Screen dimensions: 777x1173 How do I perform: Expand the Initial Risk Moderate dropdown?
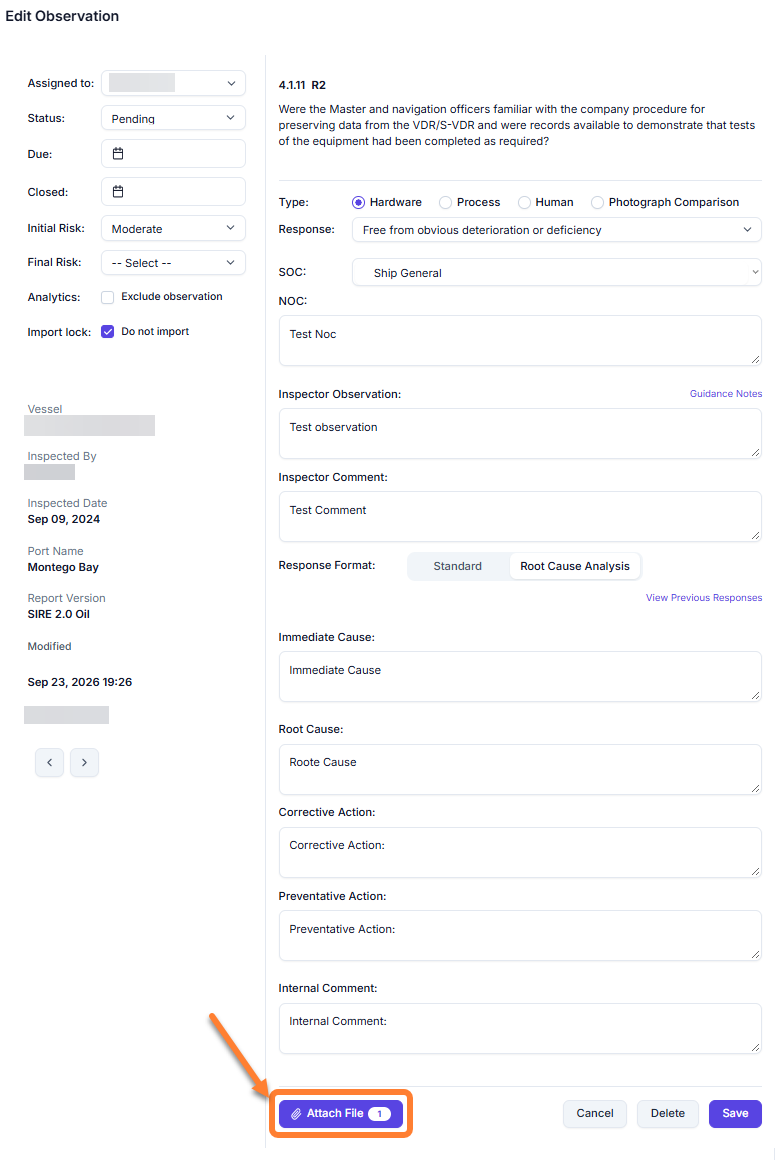click(173, 228)
